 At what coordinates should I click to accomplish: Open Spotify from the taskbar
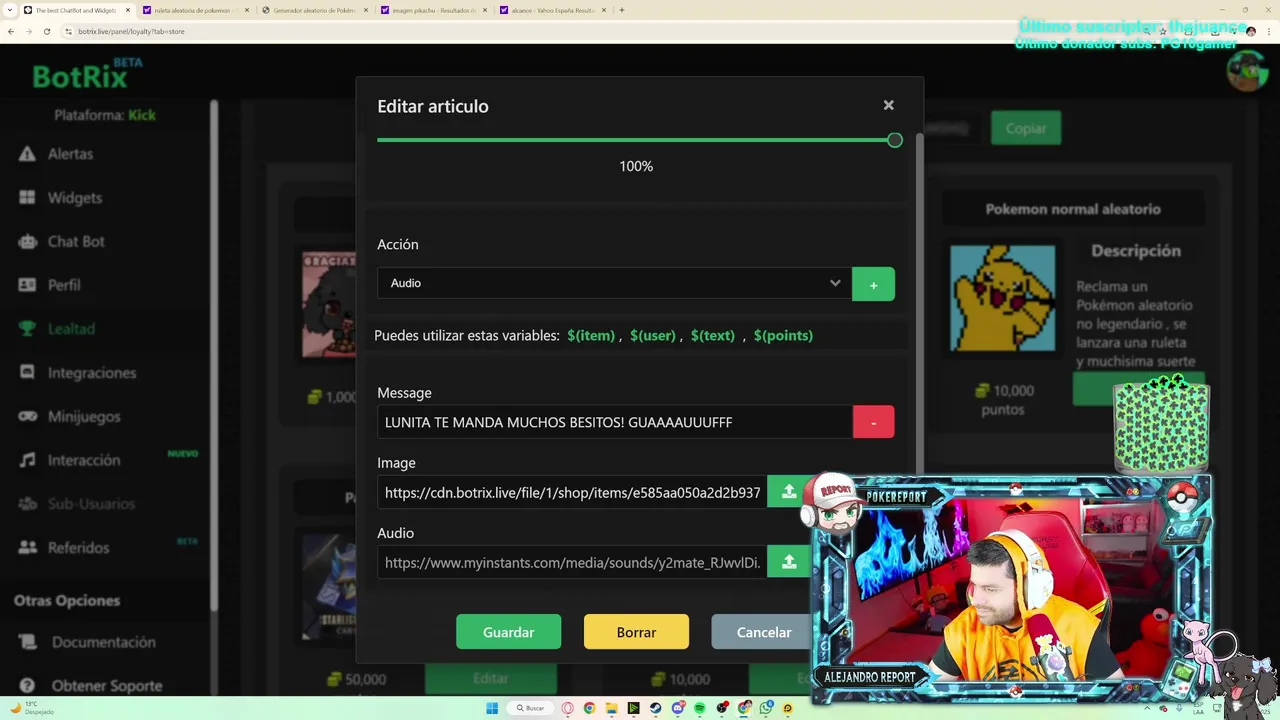(x=700, y=708)
